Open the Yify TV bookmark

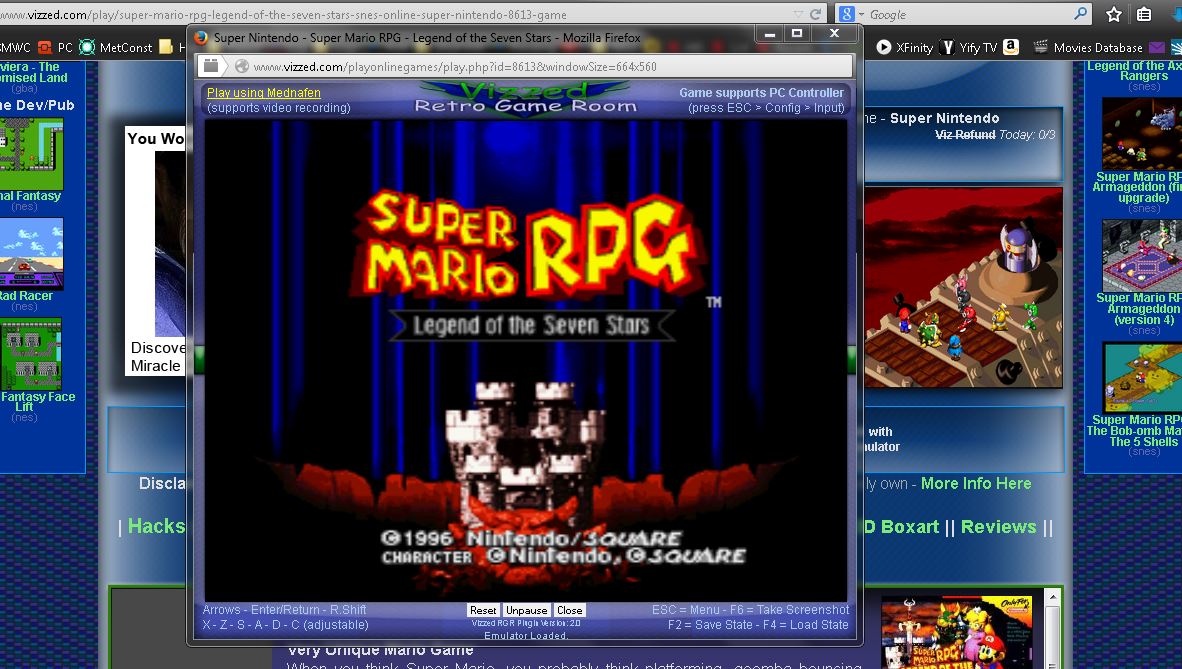tap(969, 48)
